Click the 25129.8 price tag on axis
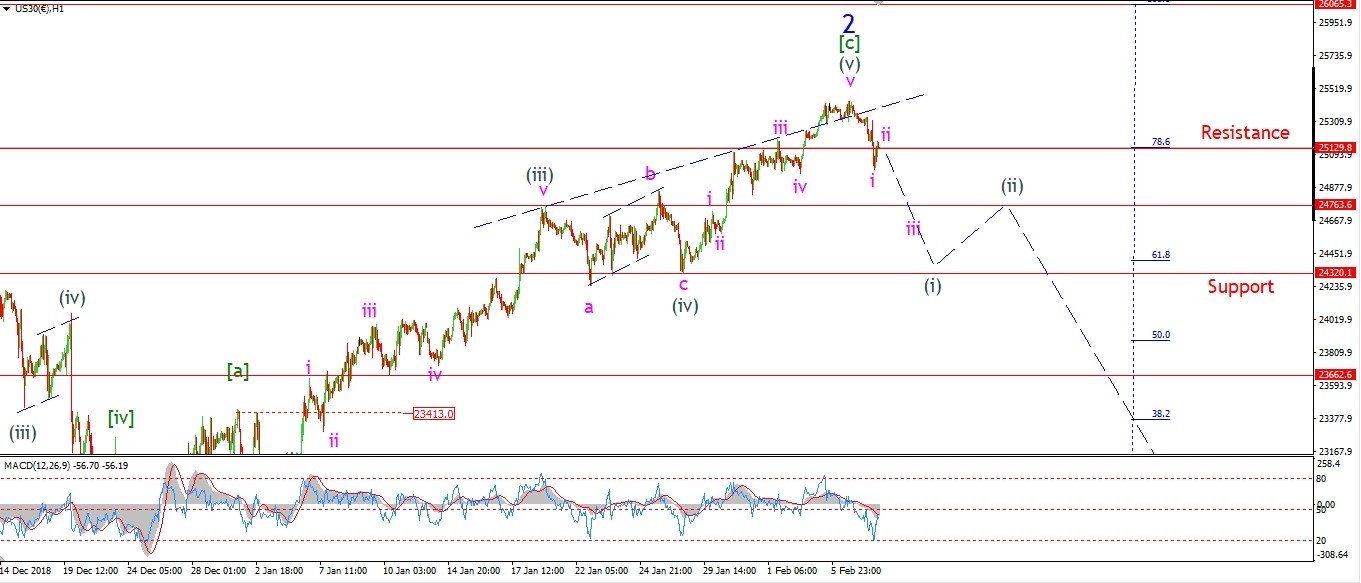 (x=1336, y=148)
